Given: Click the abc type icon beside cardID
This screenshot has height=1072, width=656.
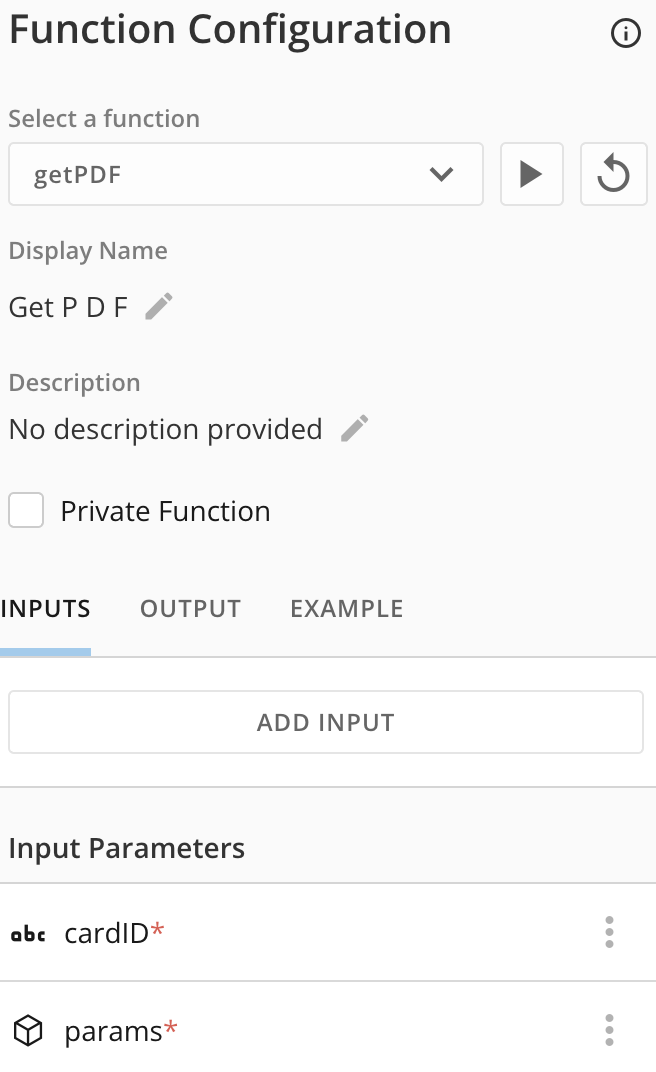Looking at the screenshot, I should [x=28, y=934].
